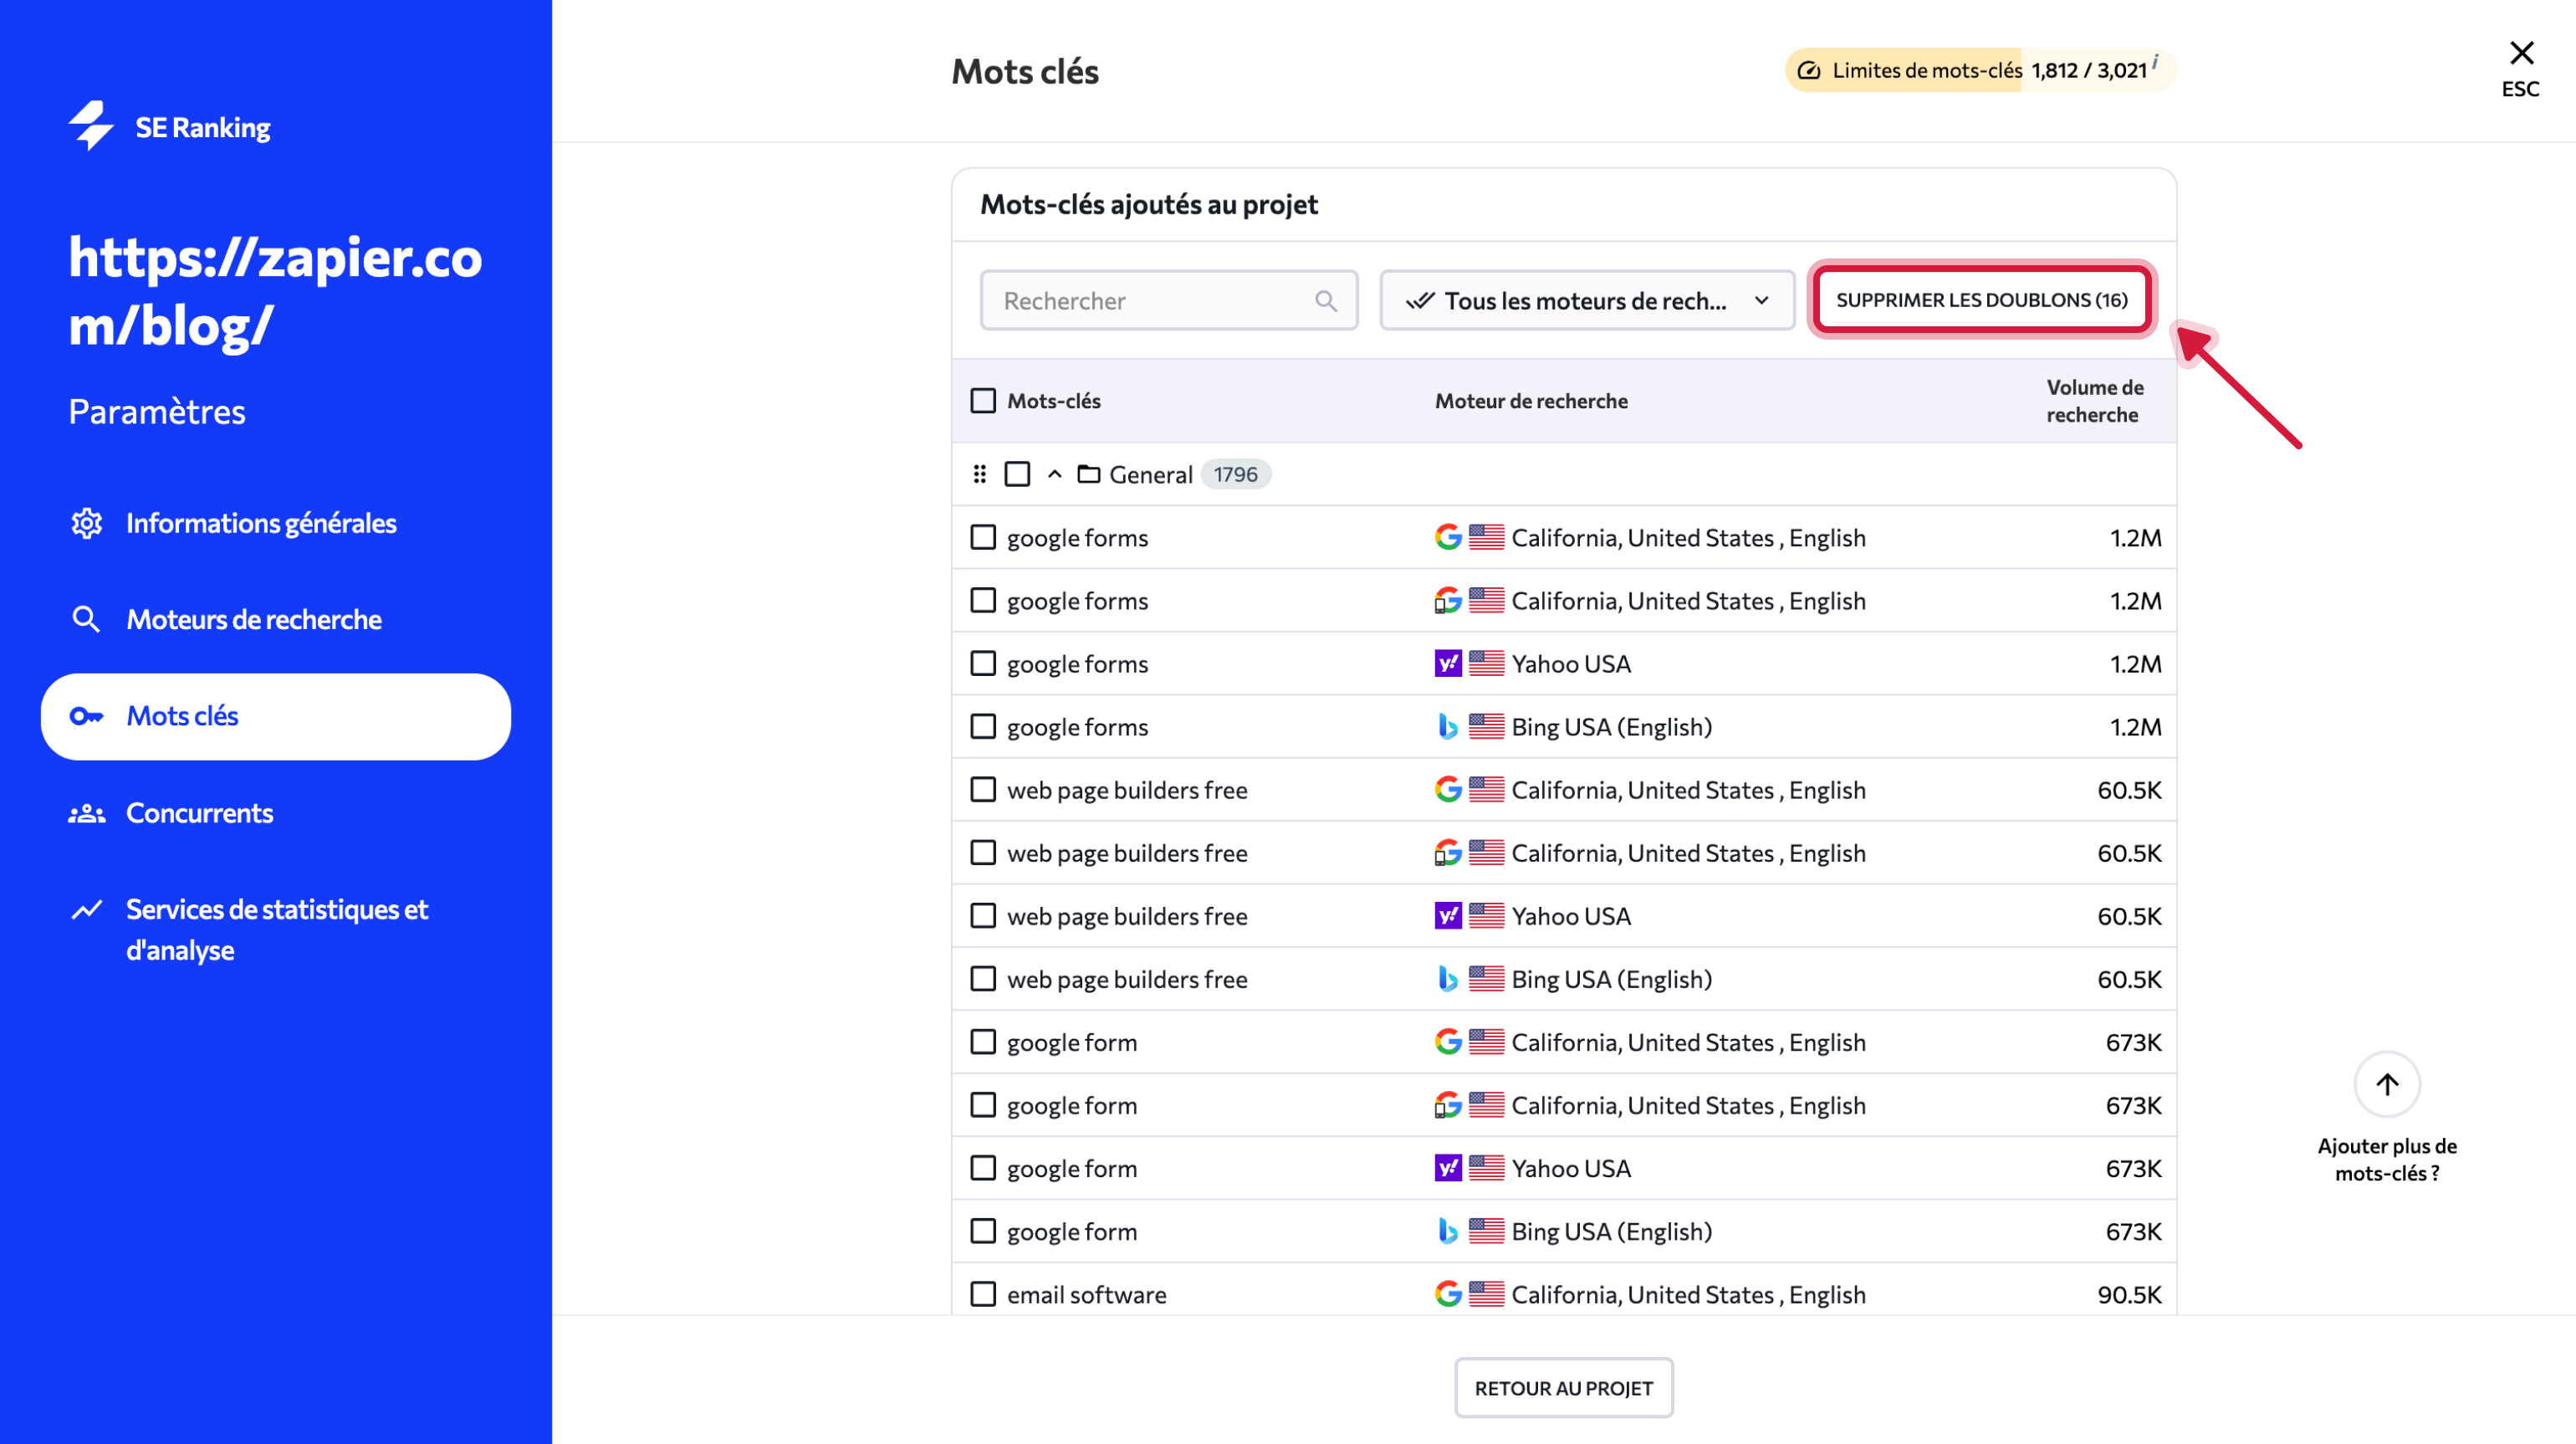Open the Concurrents section
The image size is (2576, 1444).
[x=199, y=813]
